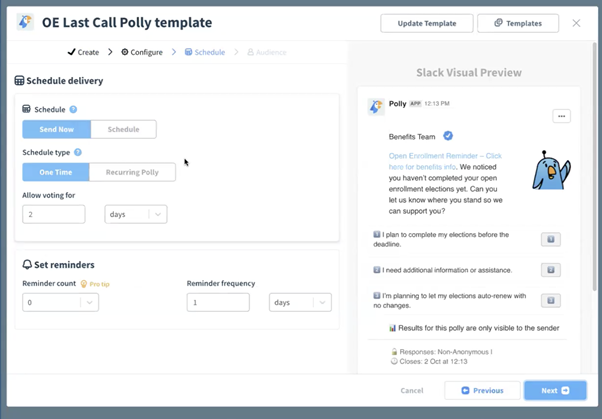This screenshot has height=419, width=602.
Task: Select the Send Now option
Action: 57,129
